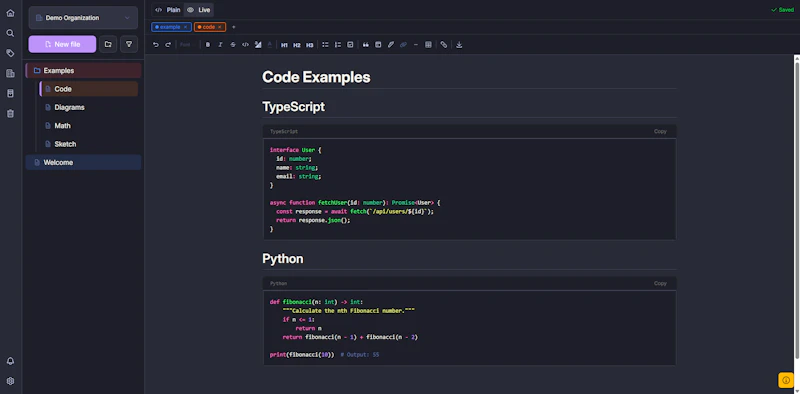Open the Home icon in left rail

(10, 13)
